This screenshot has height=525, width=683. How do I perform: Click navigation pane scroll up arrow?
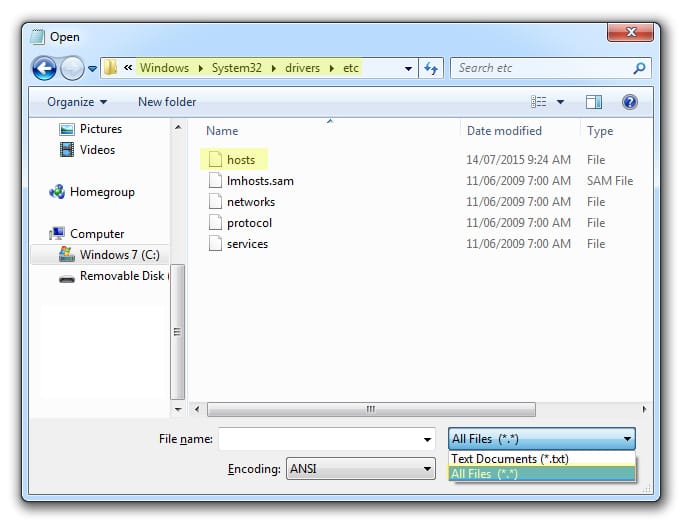tap(178, 127)
